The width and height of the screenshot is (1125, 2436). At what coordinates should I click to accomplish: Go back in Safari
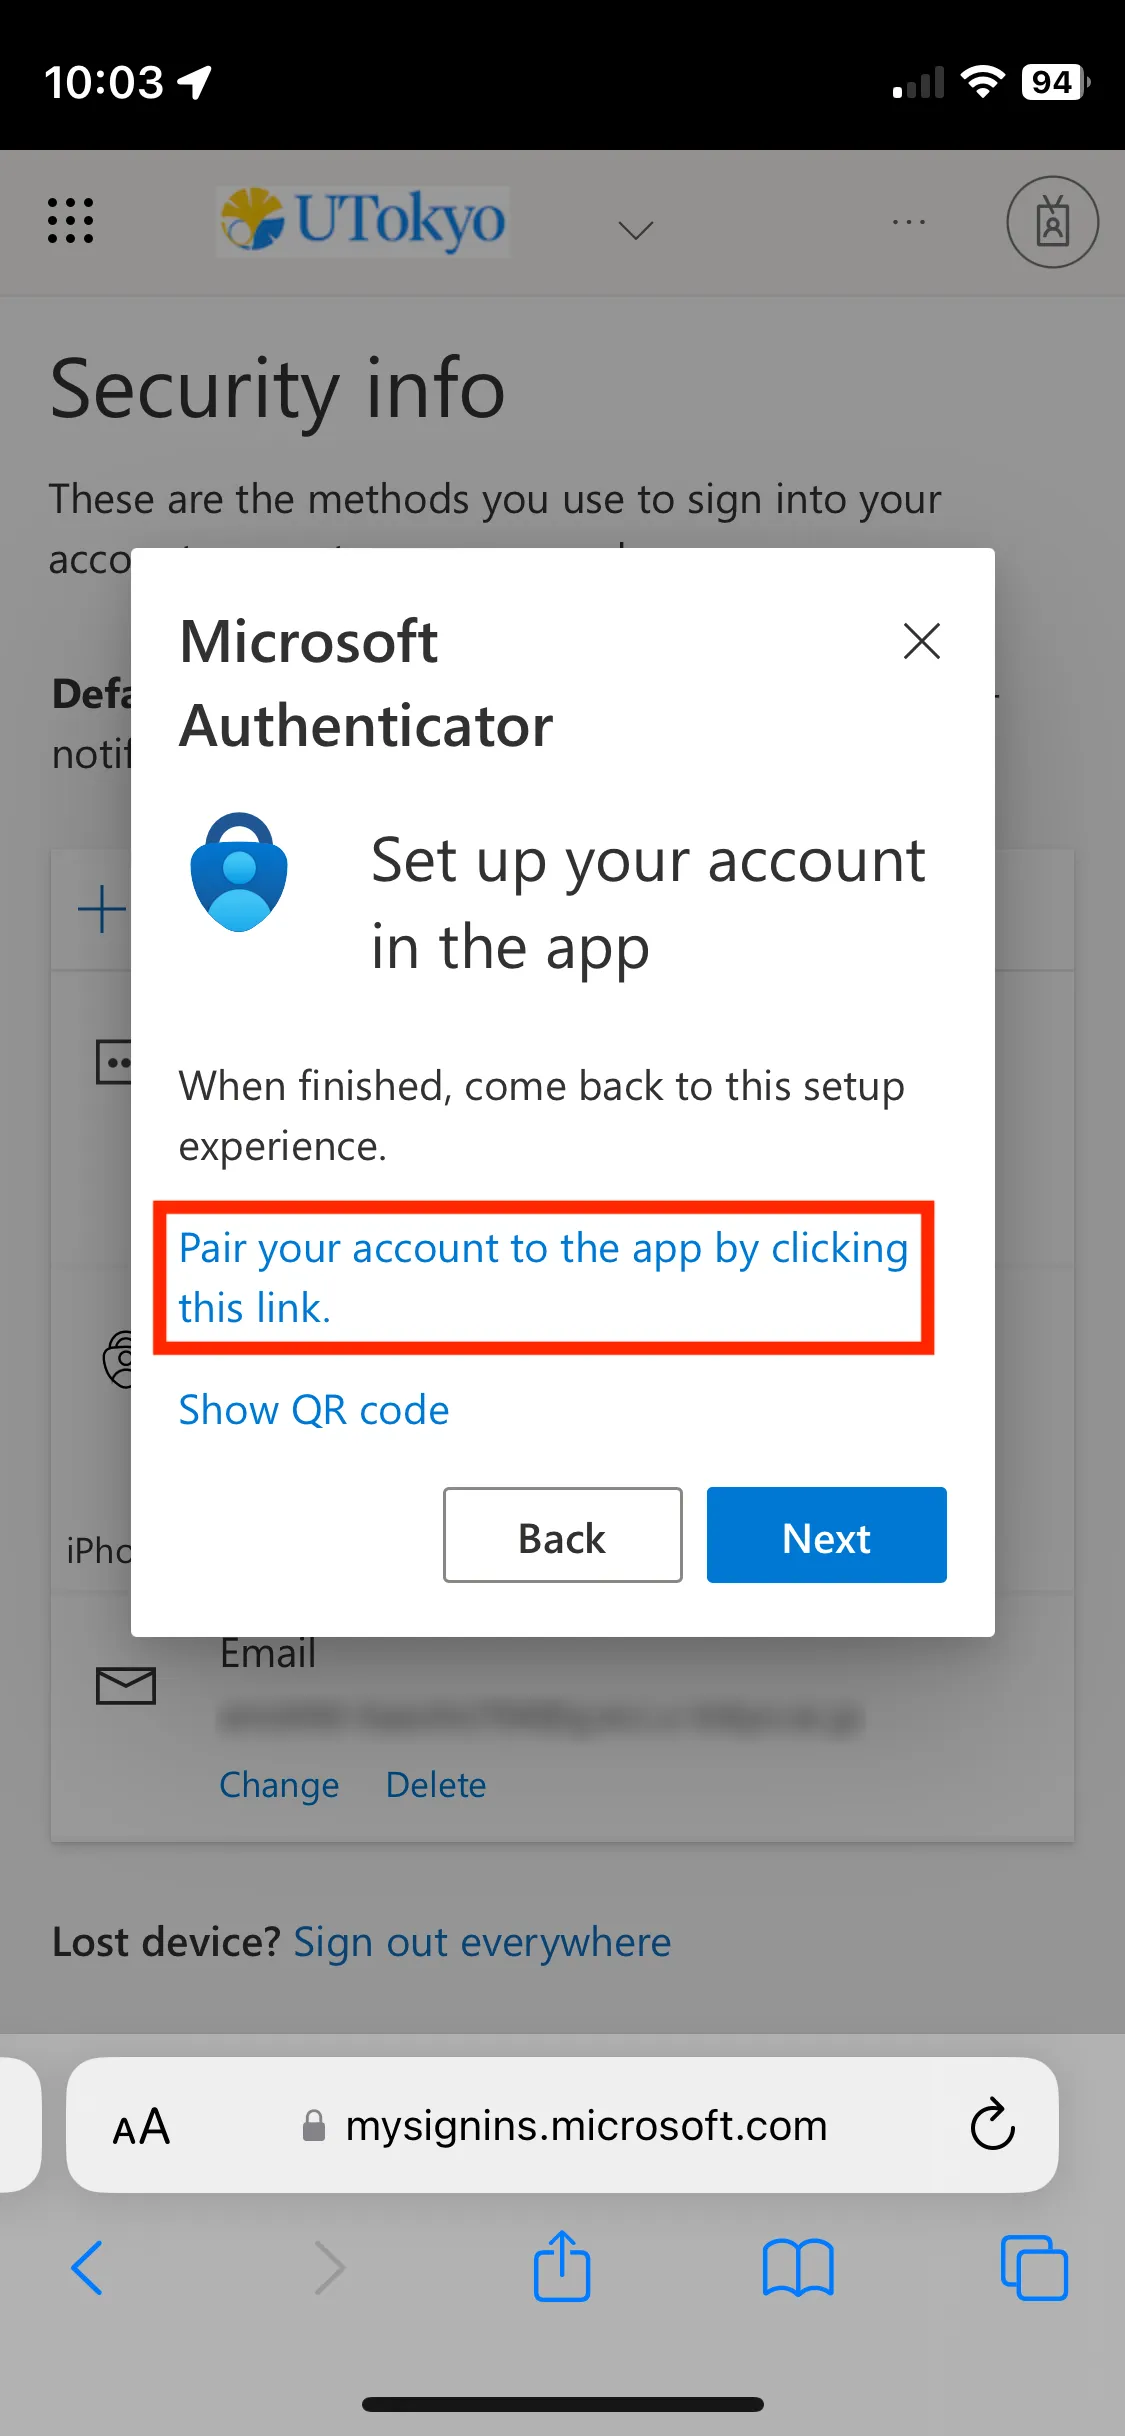coord(88,2267)
